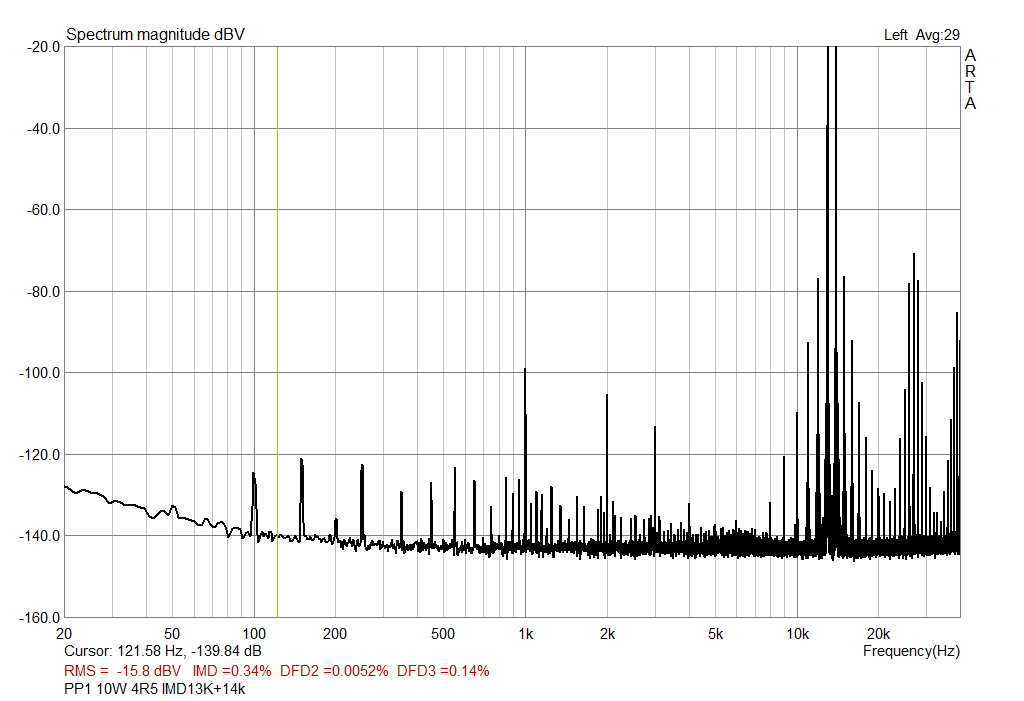
Task: Click the '50' frequency axis label
Action: [172, 634]
